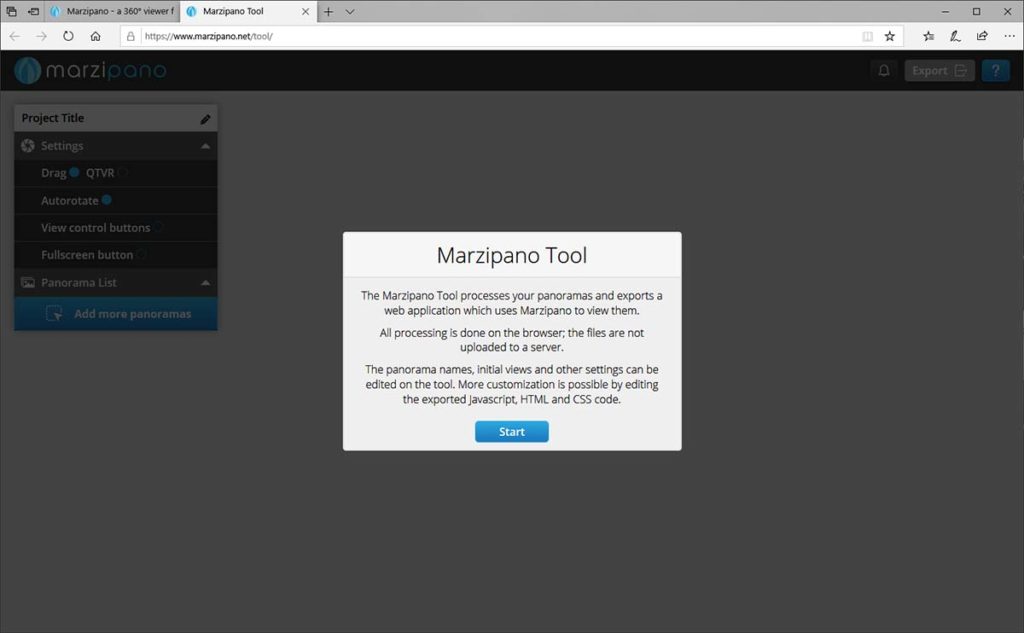The width and height of the screenshot is (1024, 633).
Task: Maximize the browser window
Action: coord(976,11)
